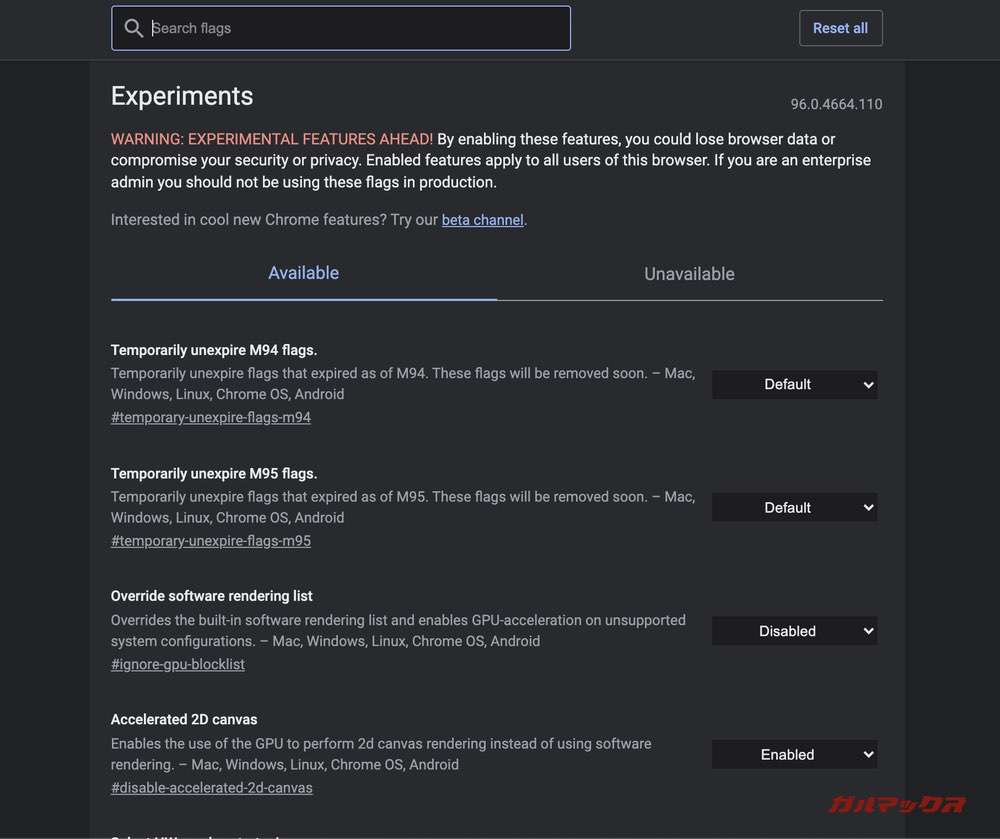1000x839 pixels.
Task: Open the beta channel link
Action: [482, 220]
